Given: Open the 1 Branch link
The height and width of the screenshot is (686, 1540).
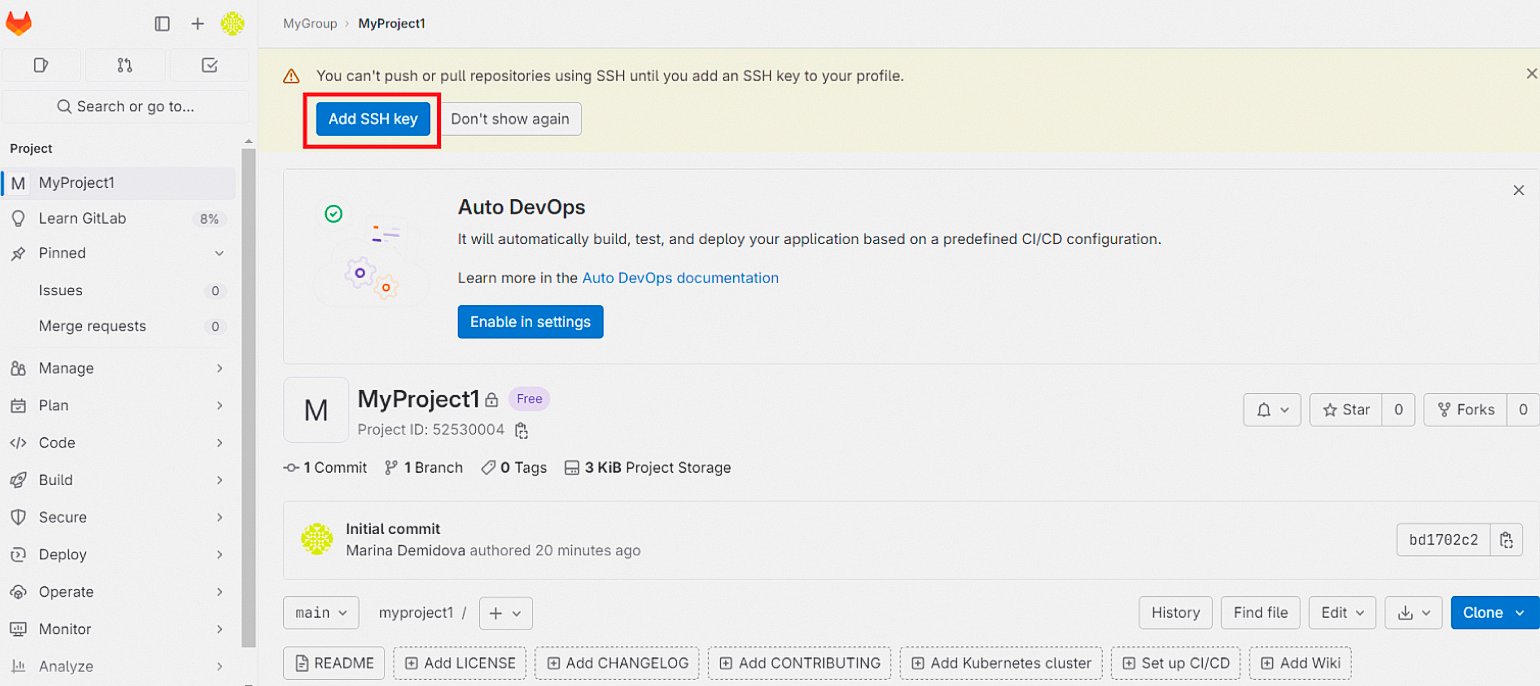Looking at the screenshot, I should (424, 468).
